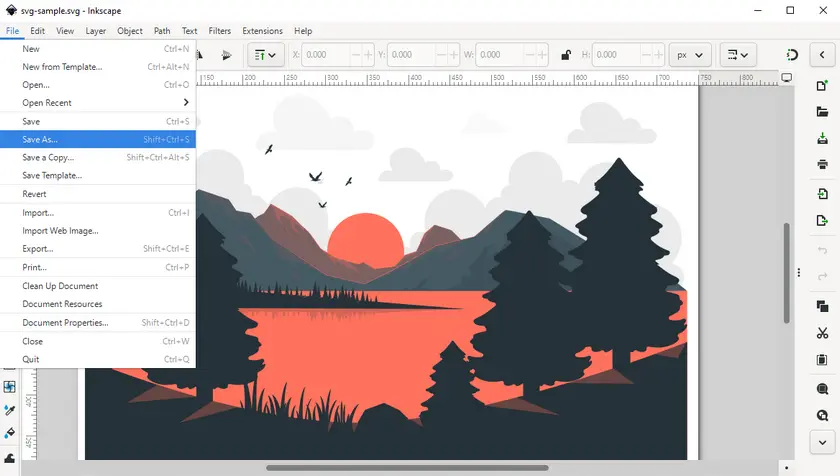This screenshot has width=840, height=476.
Task: Click the new document icon in right toolbar
Action: click(822, 86)
